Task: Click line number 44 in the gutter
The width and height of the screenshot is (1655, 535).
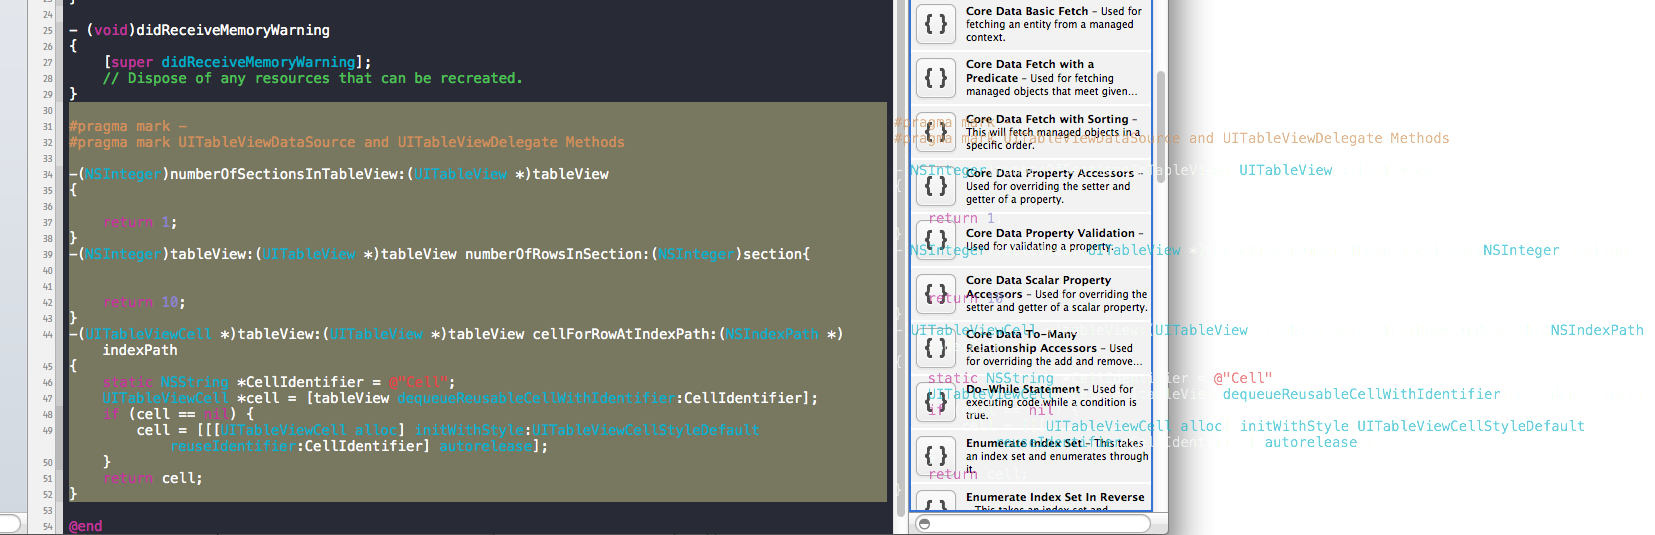Action: 48,335
